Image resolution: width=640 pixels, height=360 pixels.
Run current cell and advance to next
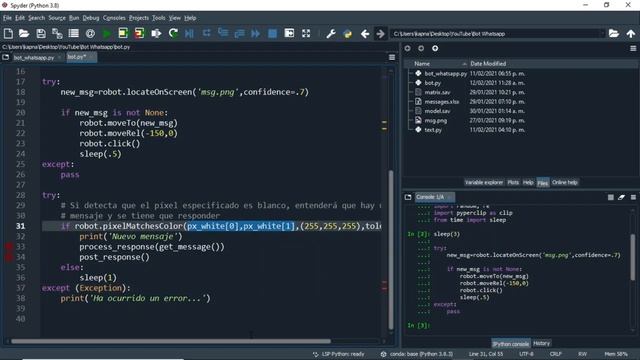[x=139, y=33]
